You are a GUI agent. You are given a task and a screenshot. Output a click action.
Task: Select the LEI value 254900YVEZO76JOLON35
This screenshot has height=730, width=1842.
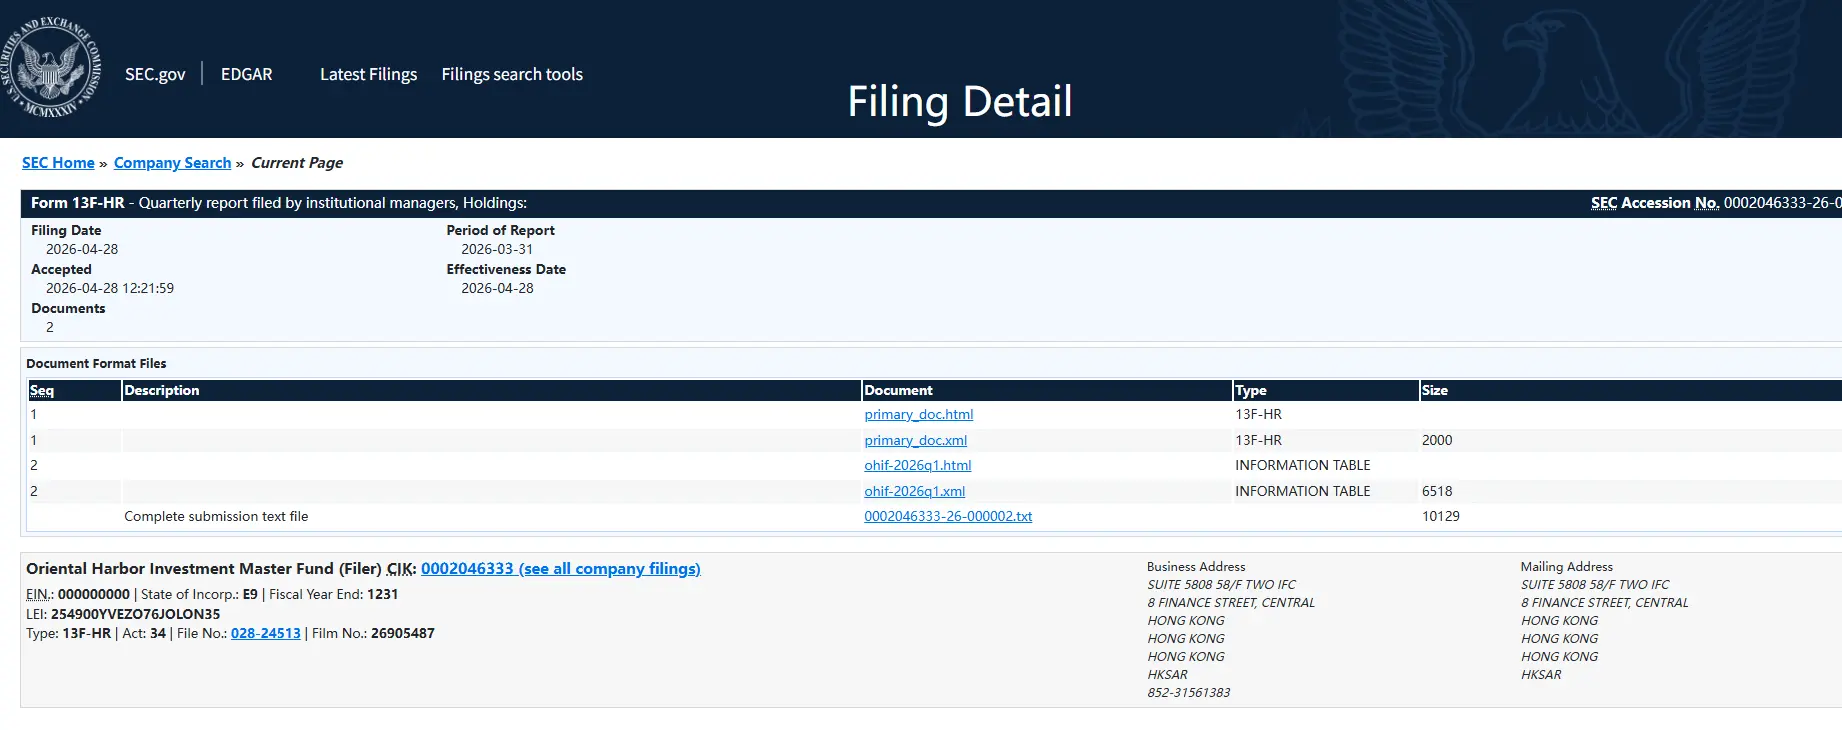tap(135, 614)
